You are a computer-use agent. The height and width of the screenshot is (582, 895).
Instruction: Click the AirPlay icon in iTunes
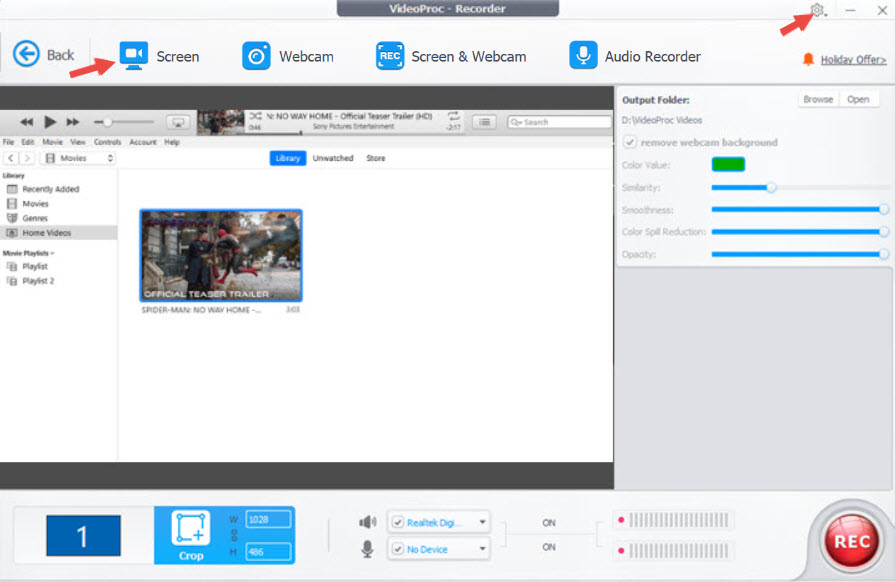(178, 122)
